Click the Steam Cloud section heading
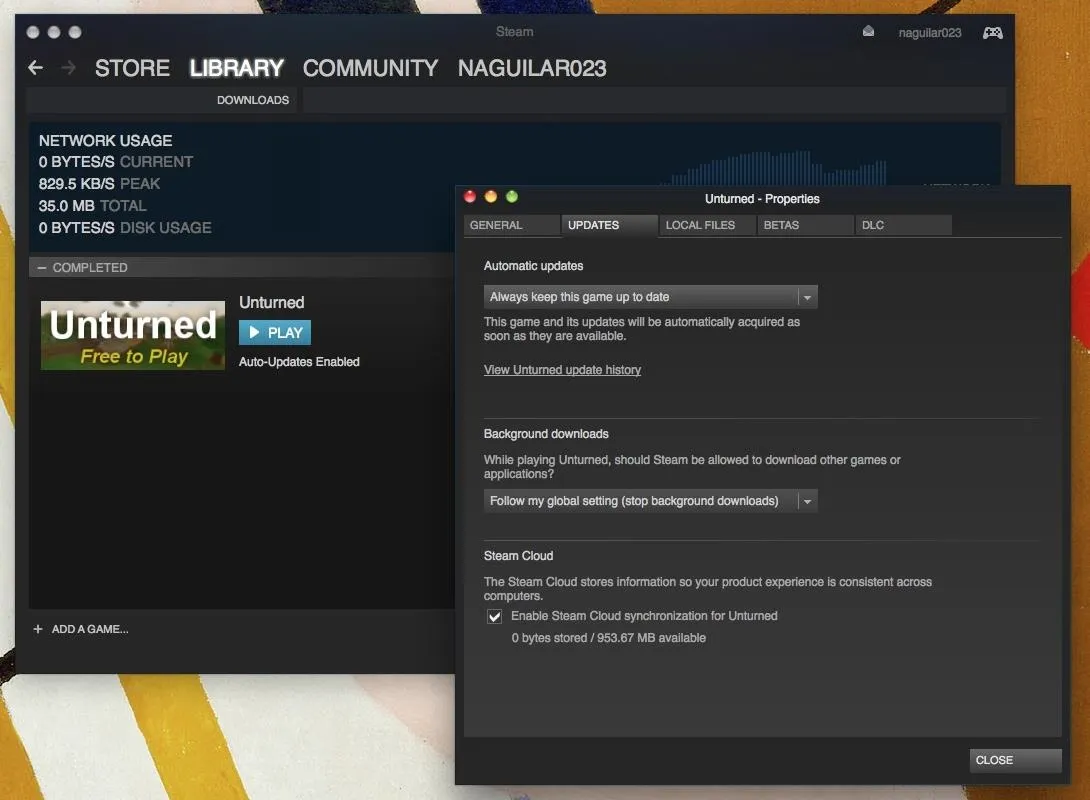This screenshot has width=1090, height=800. pyautogui.click(x=519, y=556)
